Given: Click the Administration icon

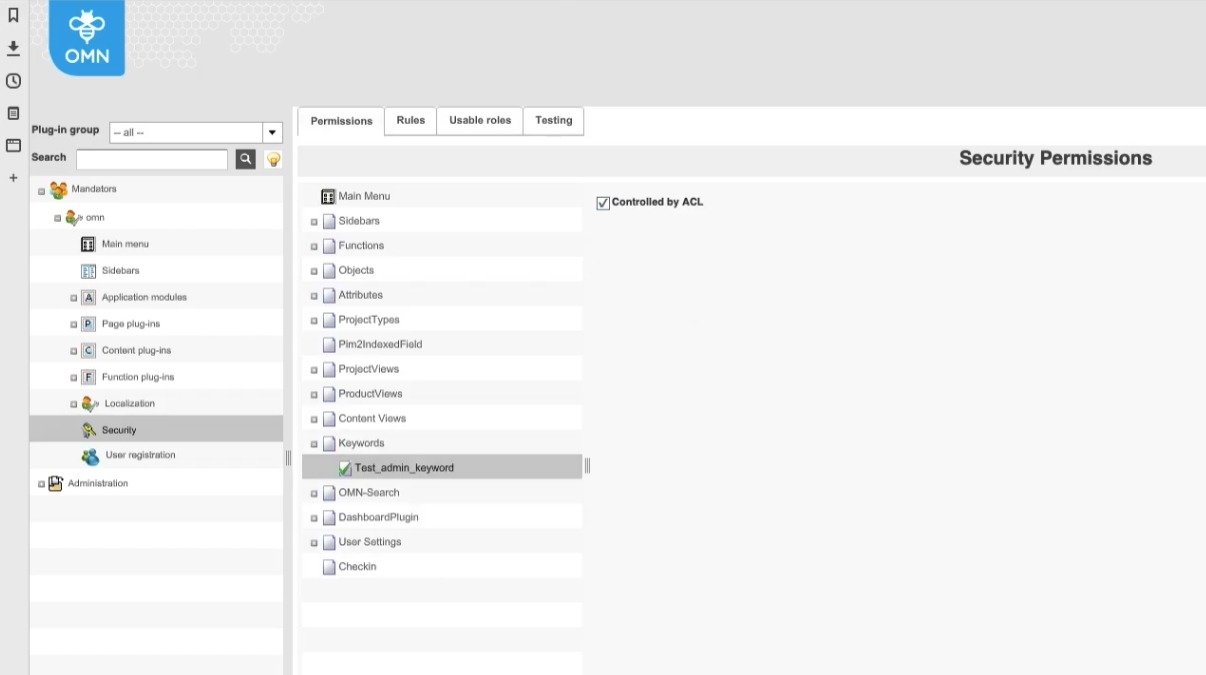Looking at the screenshot, I should (x=56, y=483).
